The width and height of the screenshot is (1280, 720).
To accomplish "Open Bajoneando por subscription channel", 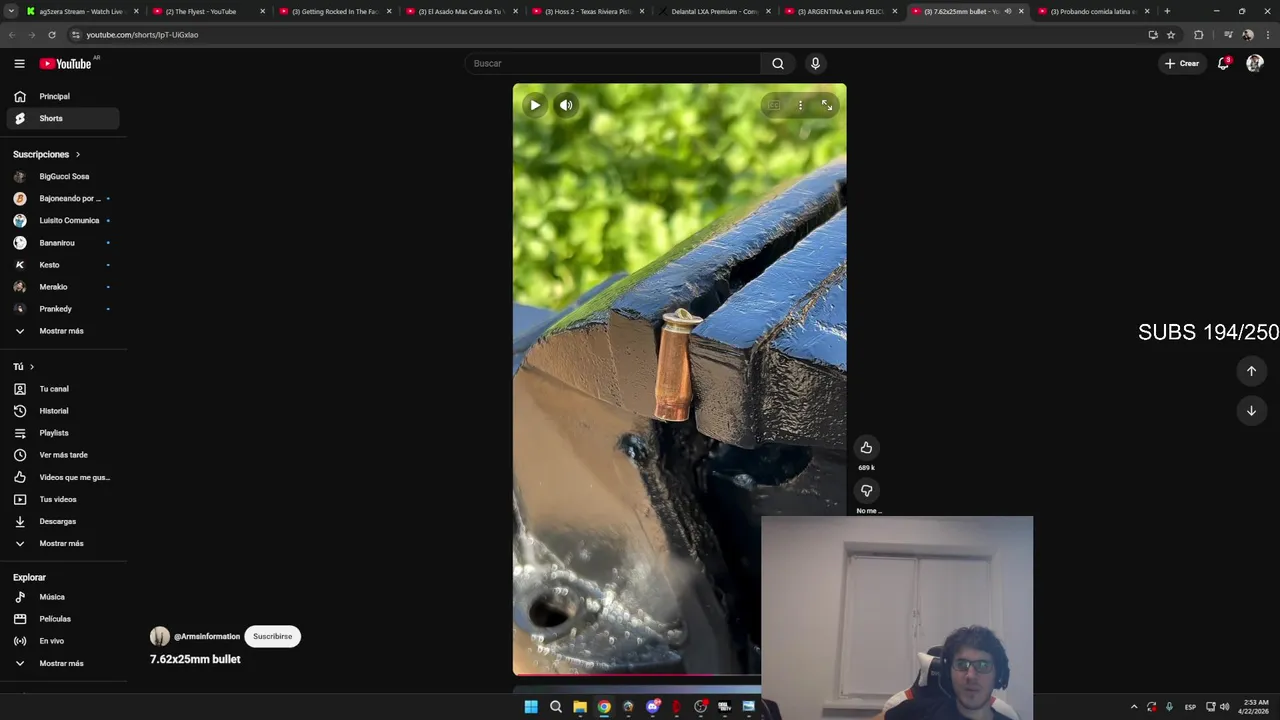I will [63, 198].
